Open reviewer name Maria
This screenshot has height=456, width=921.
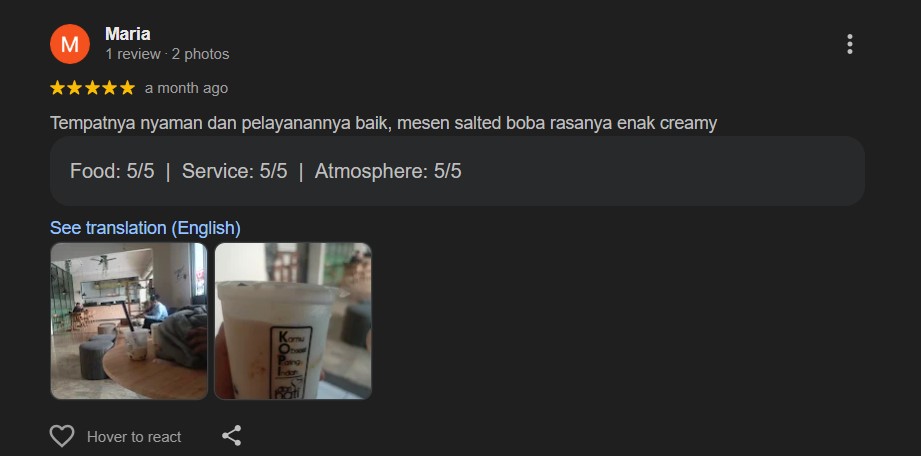point(127,34)
